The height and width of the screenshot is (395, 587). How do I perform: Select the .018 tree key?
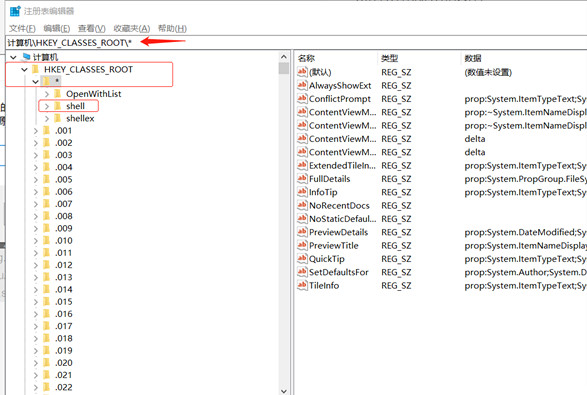pos(64,338)
